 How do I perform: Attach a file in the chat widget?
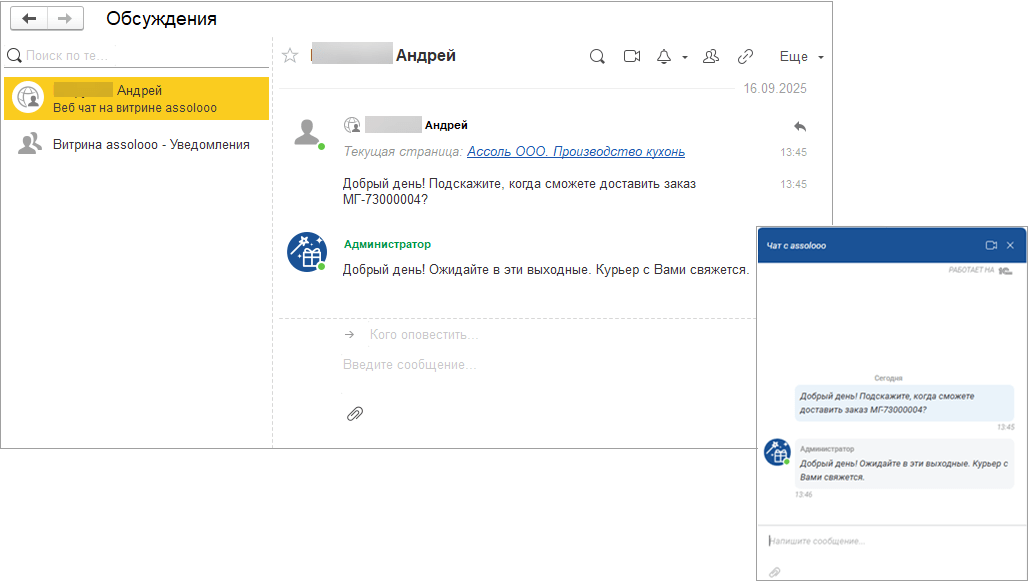pos(774,572)
